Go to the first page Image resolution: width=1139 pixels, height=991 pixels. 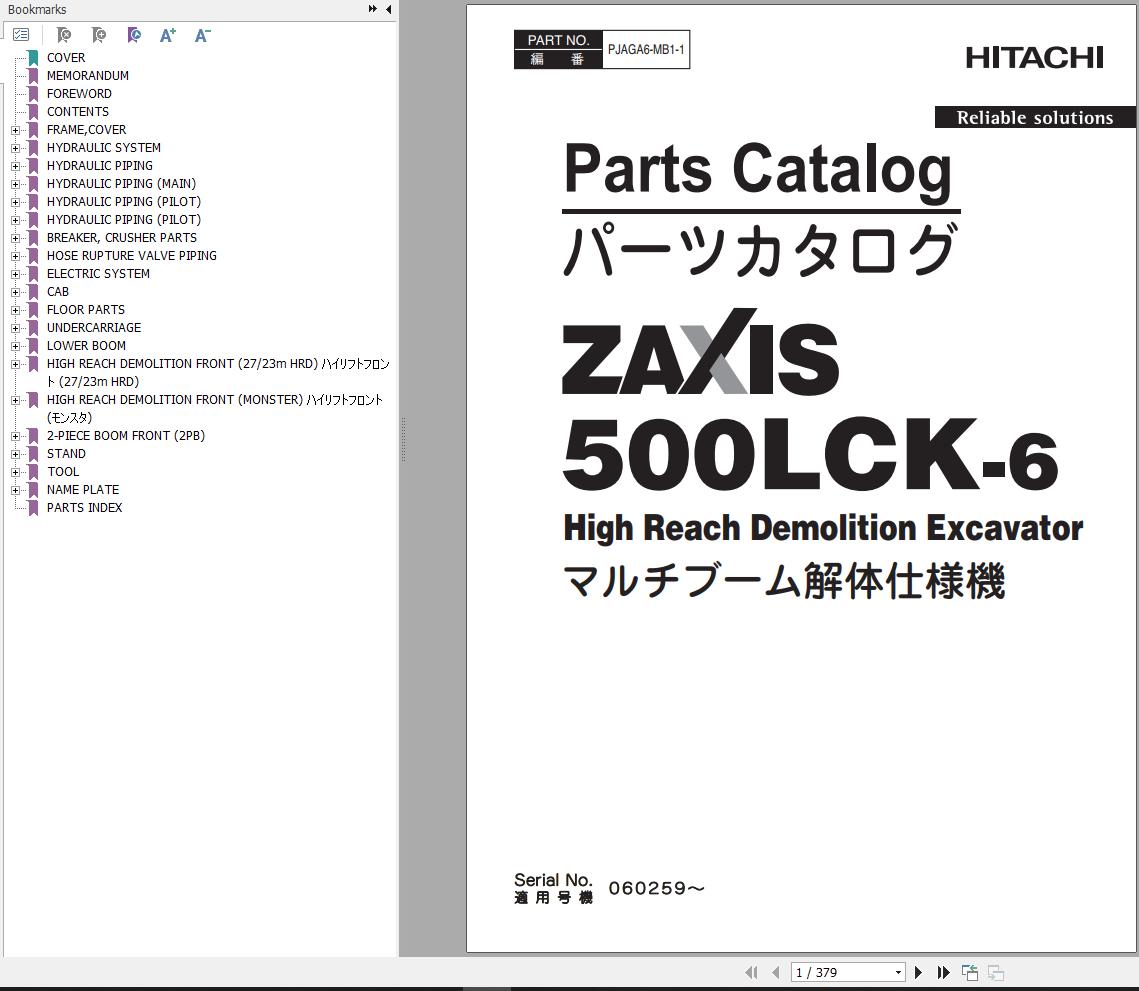tap(752, 972)
